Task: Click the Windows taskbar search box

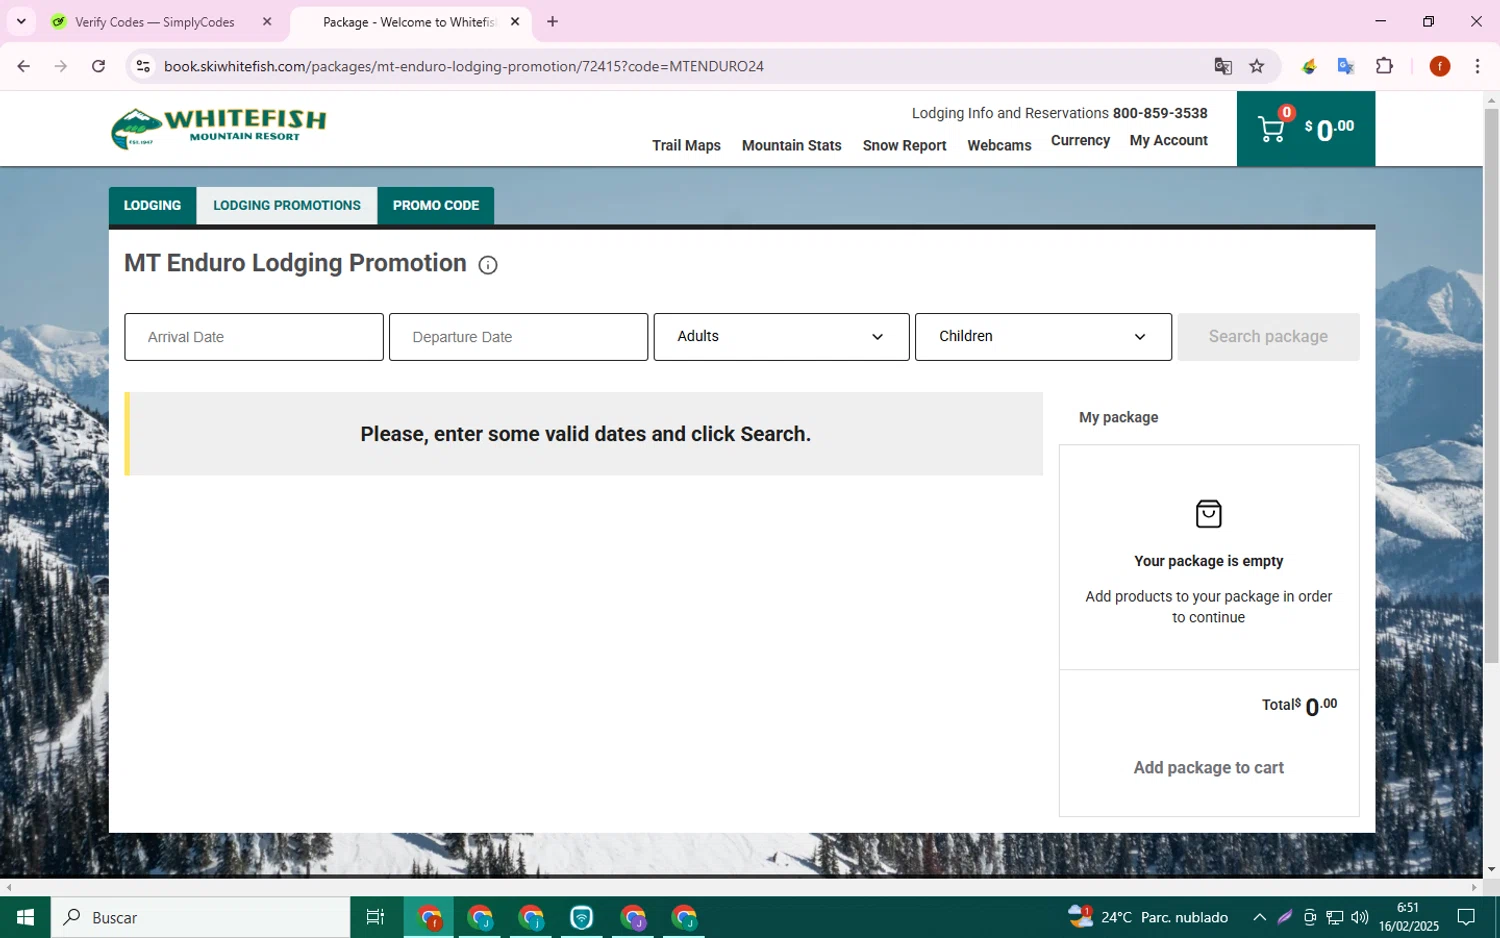Action: 200,917
